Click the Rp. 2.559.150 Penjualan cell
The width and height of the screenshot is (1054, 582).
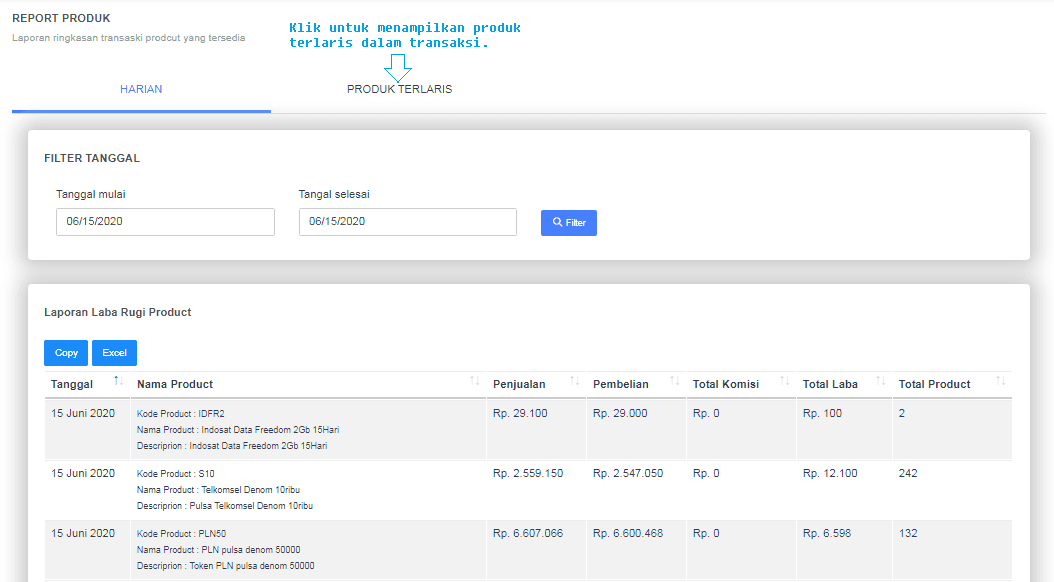[527, 473]
